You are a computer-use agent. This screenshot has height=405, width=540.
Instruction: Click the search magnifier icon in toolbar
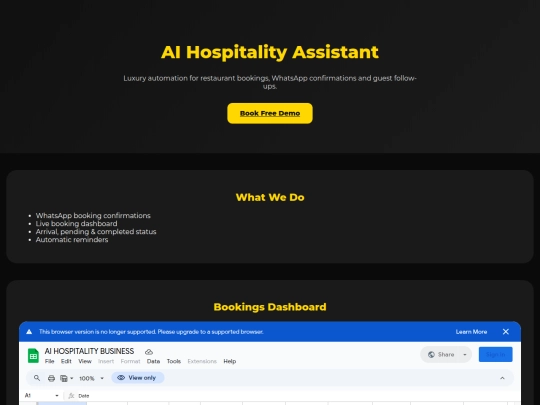coord(37,378)
